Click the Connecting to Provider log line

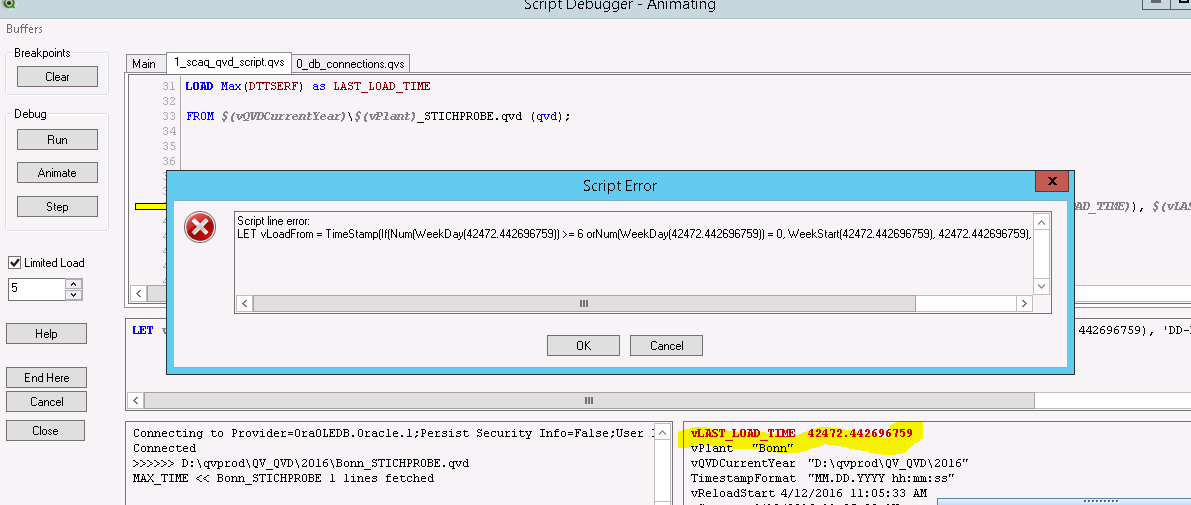[393, 434]
